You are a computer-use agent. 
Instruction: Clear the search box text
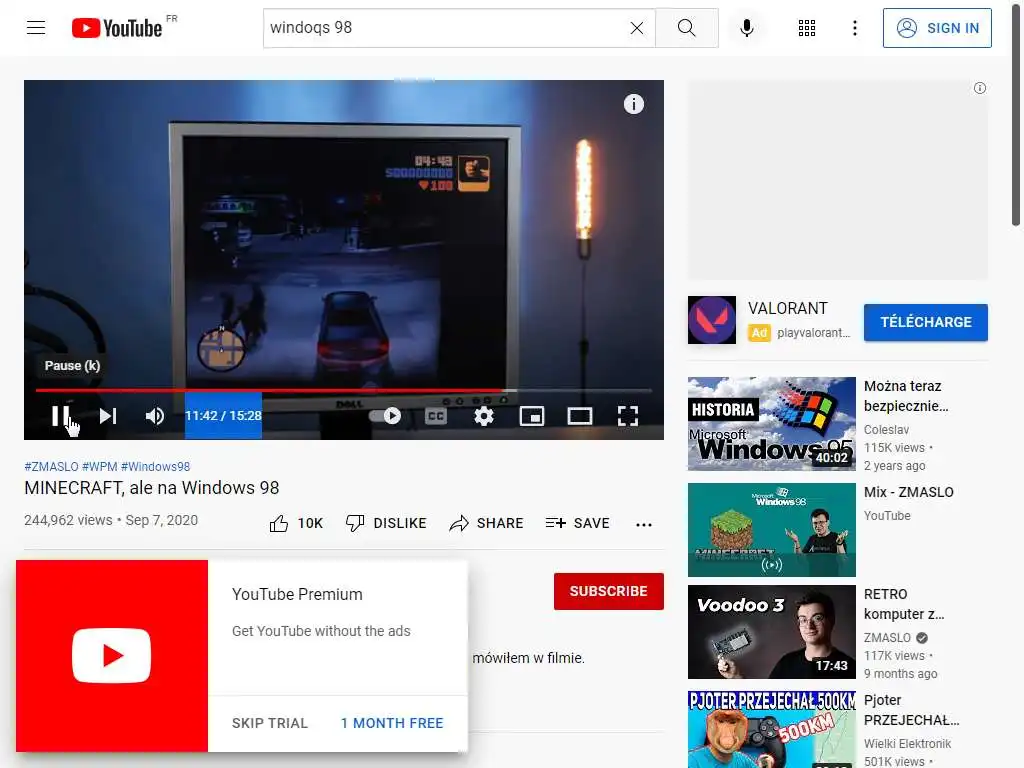pyautogui.click(x=636, y=28)
